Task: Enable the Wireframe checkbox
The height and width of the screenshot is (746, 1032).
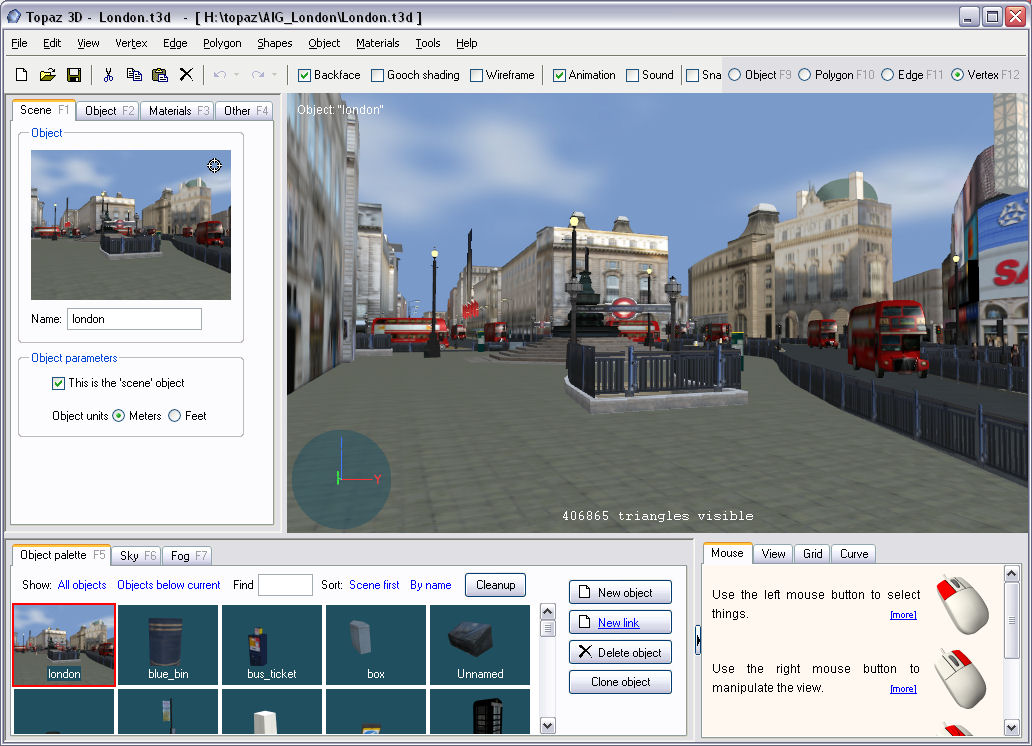Action: pyautogui.click(x=477, y=75)
